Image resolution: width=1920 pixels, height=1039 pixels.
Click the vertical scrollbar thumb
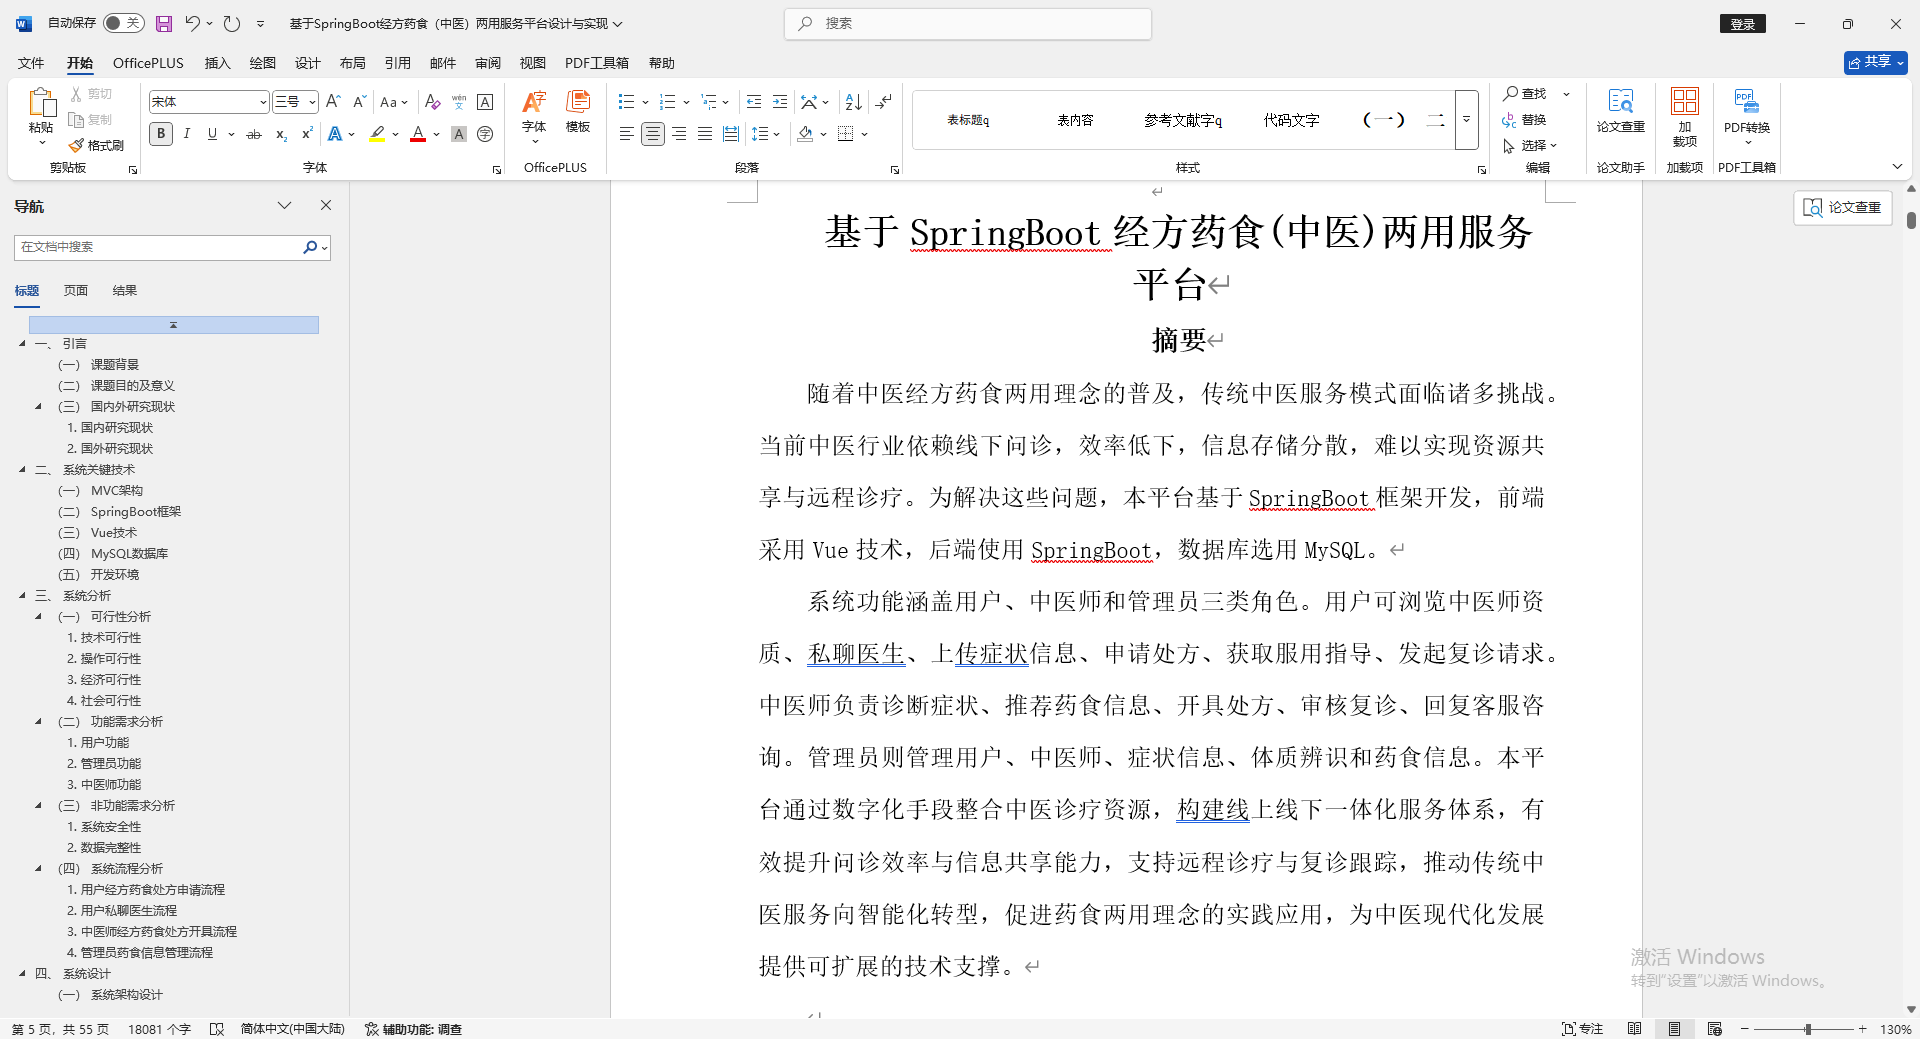tap(1911, 220)
